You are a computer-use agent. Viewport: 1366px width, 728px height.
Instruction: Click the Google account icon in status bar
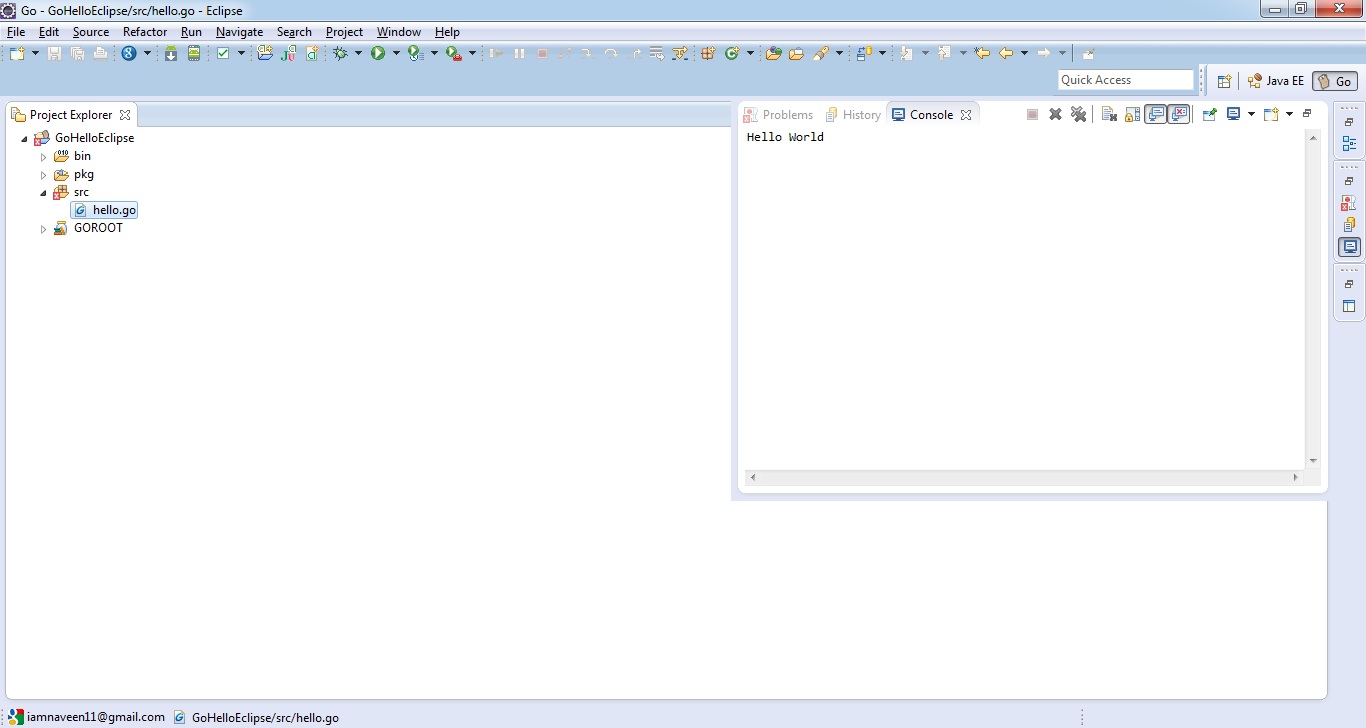15,717
